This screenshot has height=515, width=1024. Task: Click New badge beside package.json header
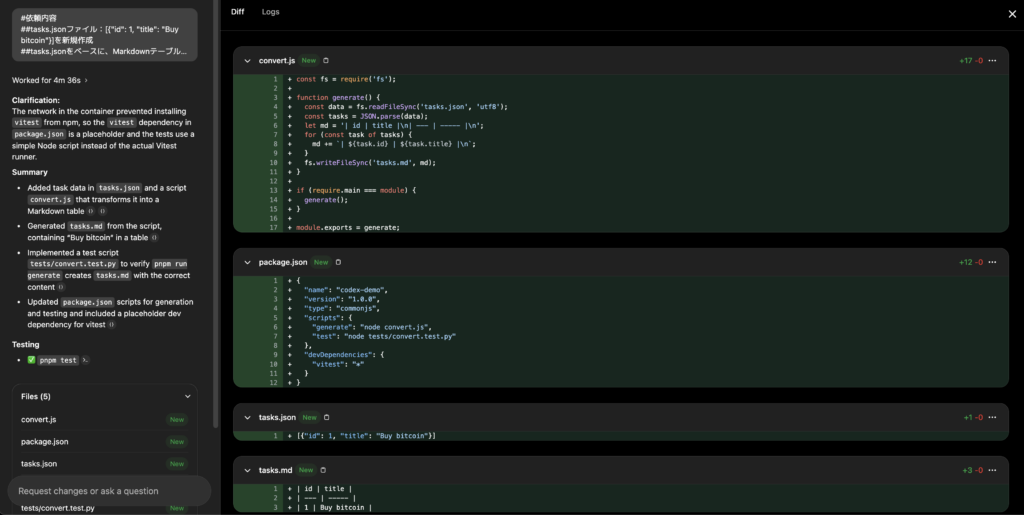click(321, 262)
